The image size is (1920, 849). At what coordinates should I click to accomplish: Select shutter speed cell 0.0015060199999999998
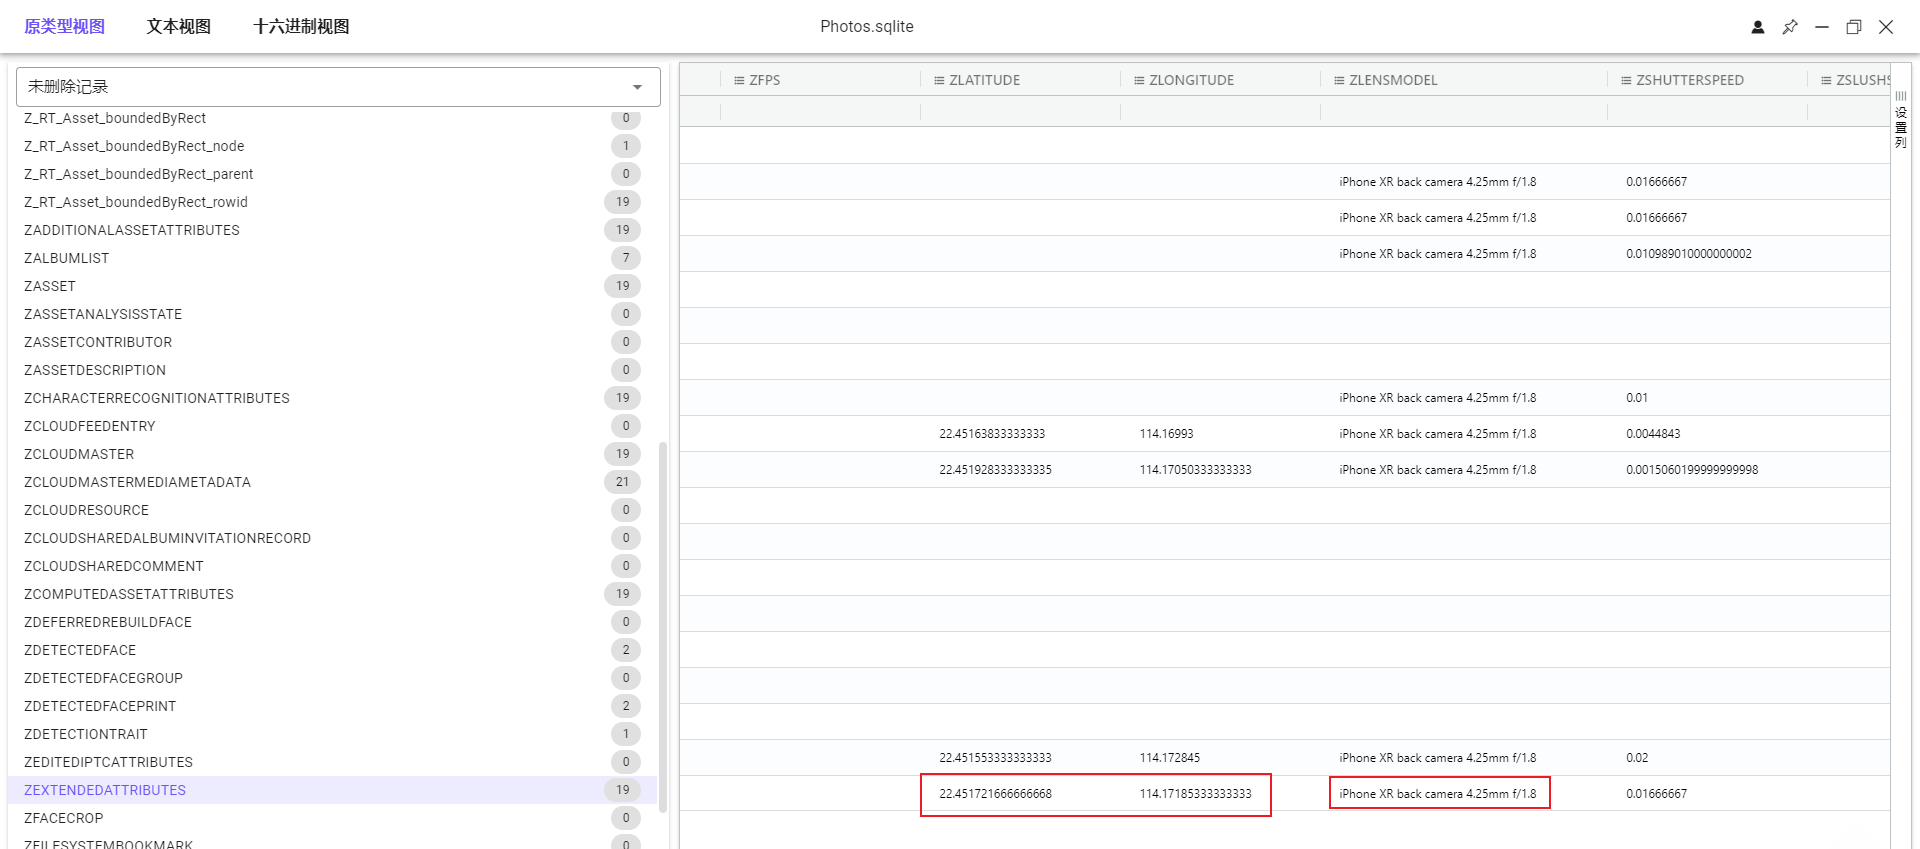tap(1692, 470)
